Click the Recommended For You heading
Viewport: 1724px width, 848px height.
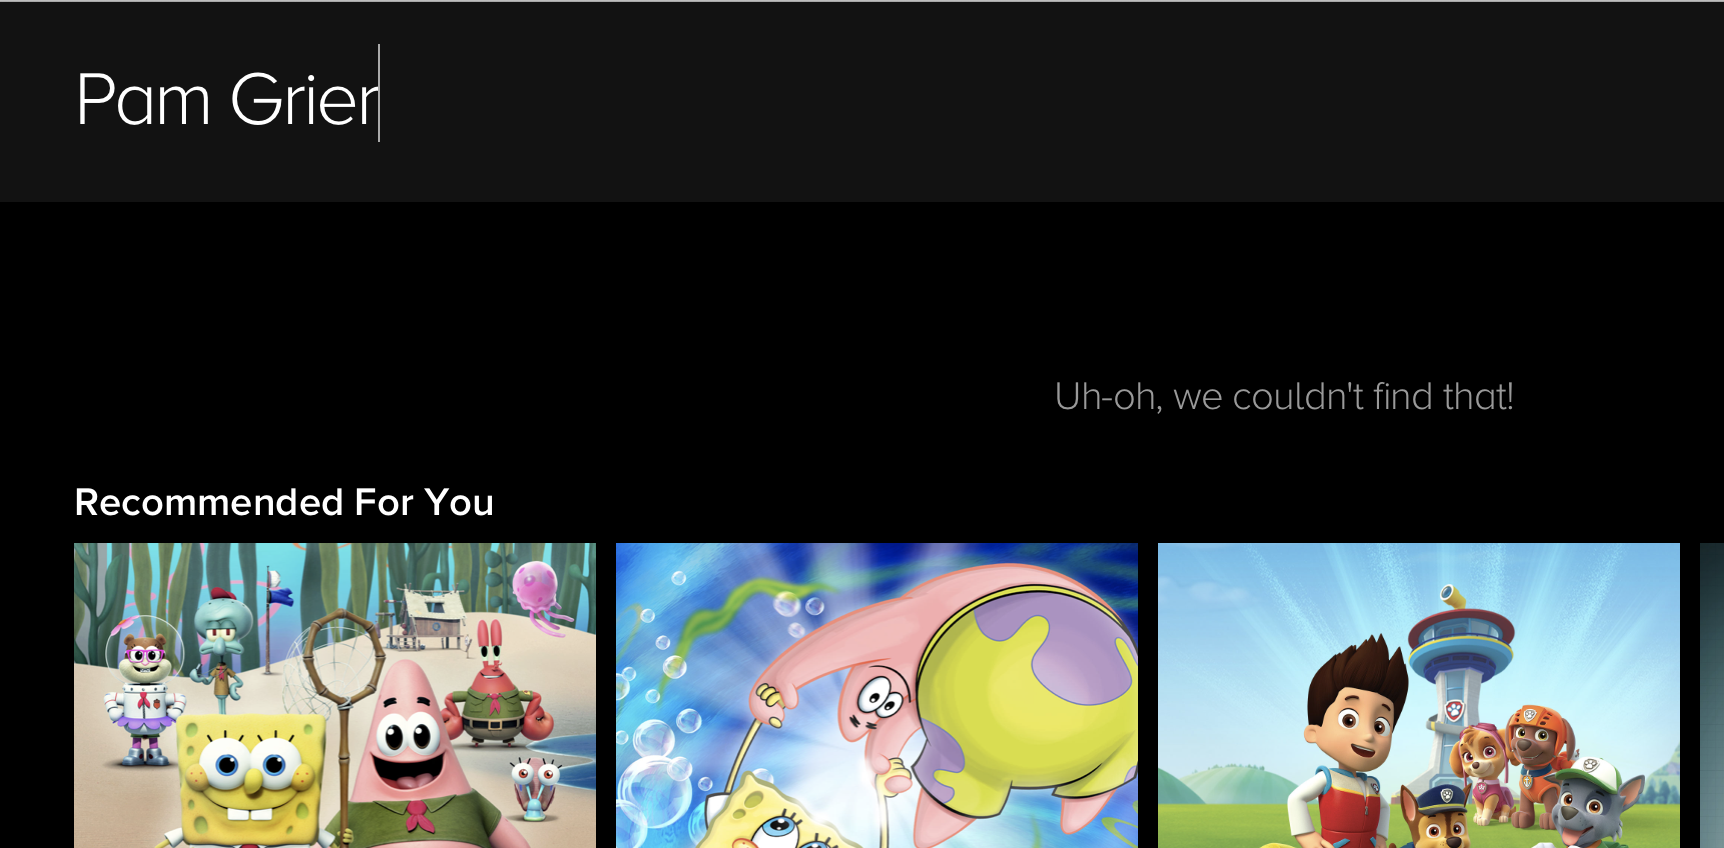pos(284,502)
